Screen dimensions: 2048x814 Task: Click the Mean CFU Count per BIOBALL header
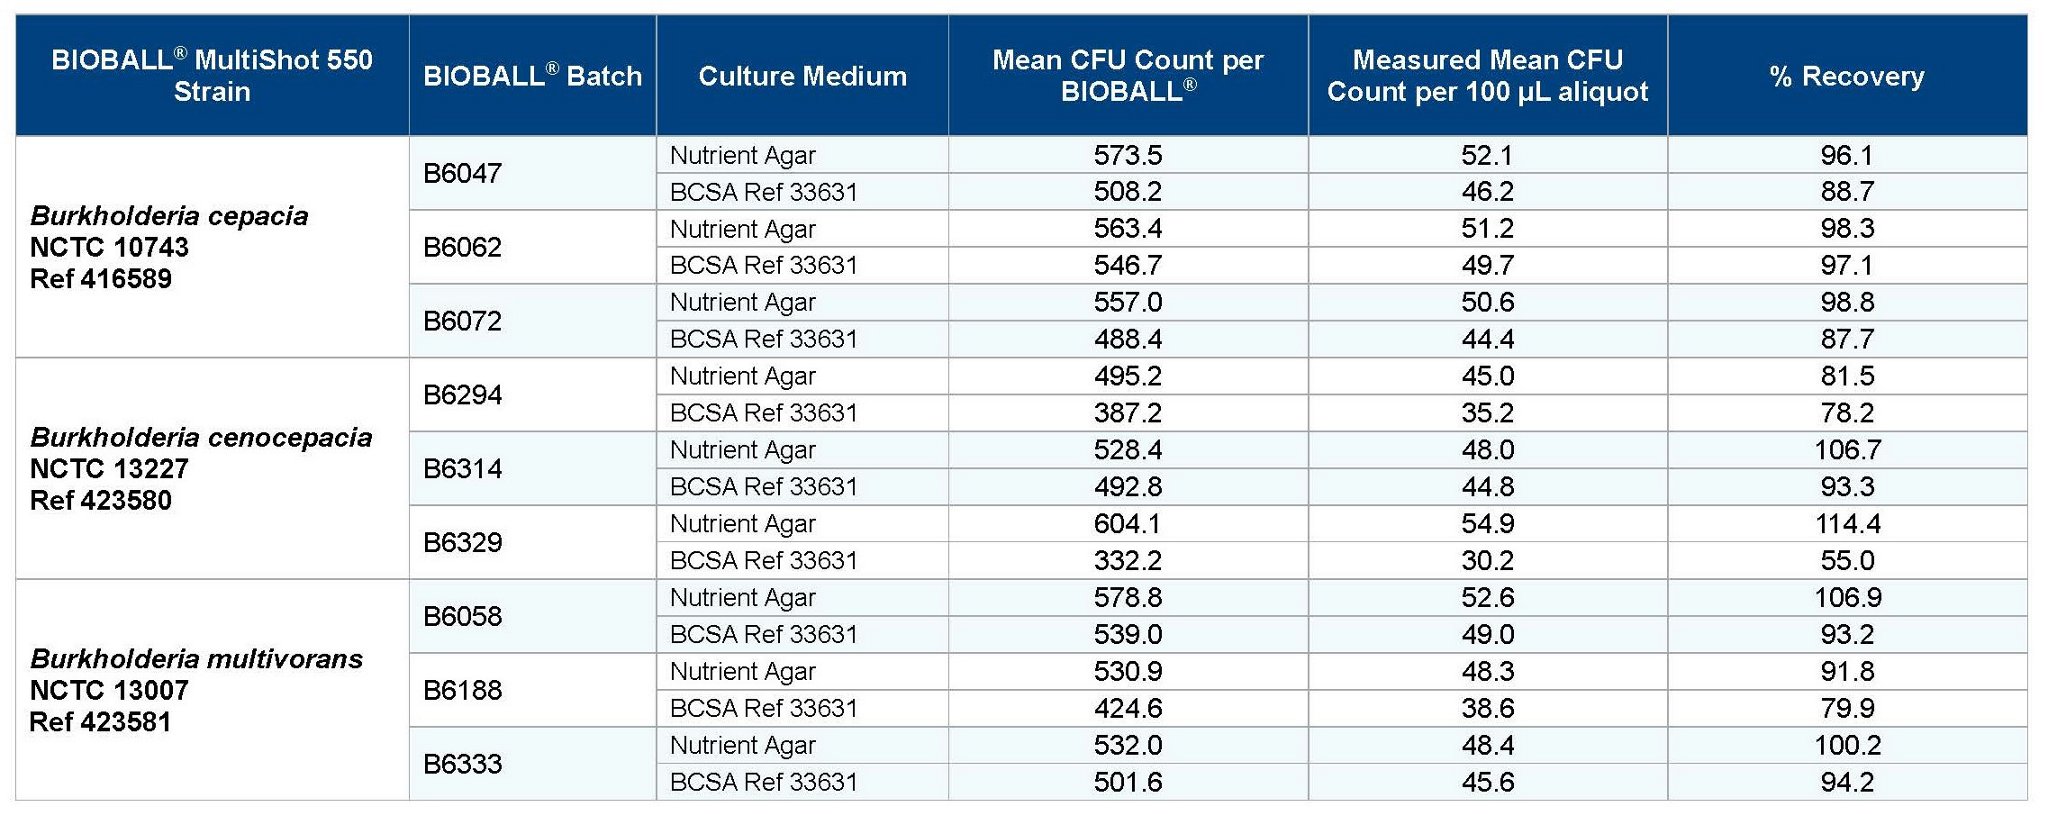coord(1127,76)
